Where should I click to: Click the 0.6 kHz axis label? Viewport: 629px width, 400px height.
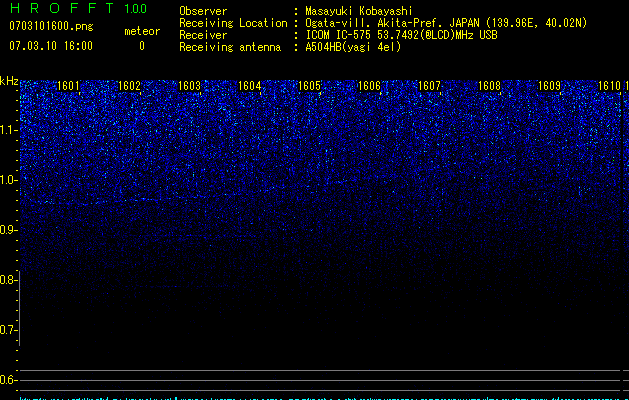click(8, 380)
